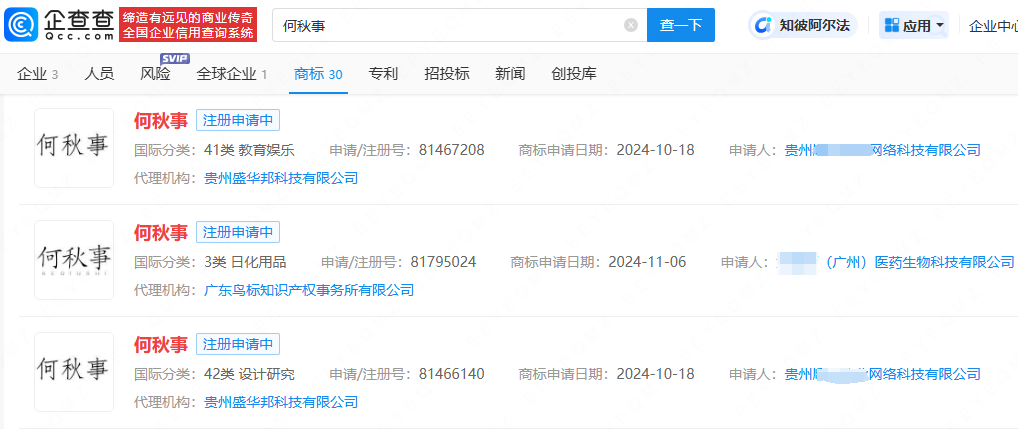Image resolution: width=1018 pixels, height=429 pixels.
Task: Open applicant (广州)医药生物科技有限公司 link
Action: (896, 262)
